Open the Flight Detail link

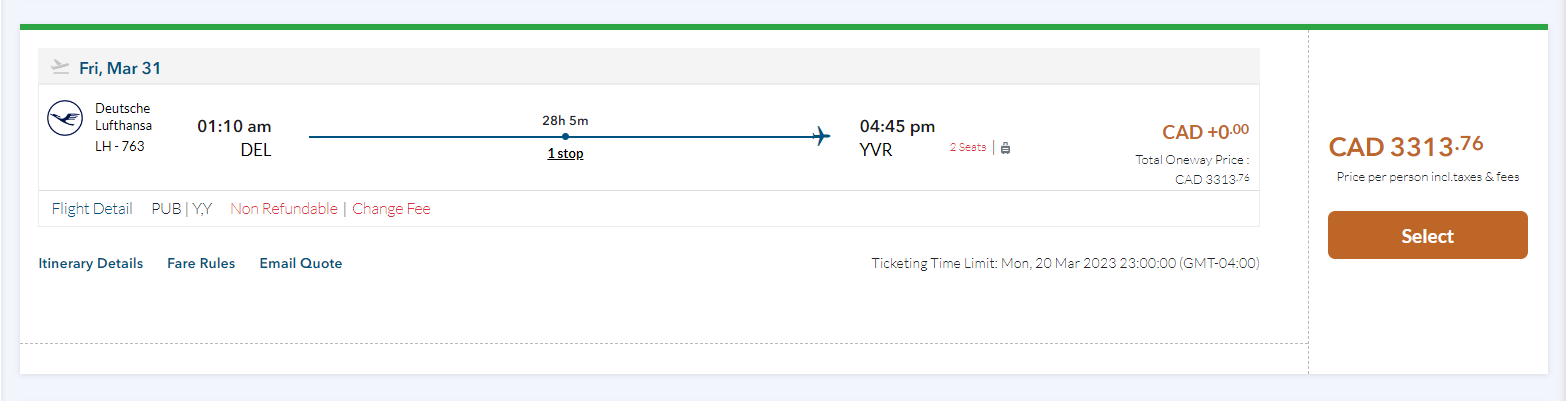92,209
